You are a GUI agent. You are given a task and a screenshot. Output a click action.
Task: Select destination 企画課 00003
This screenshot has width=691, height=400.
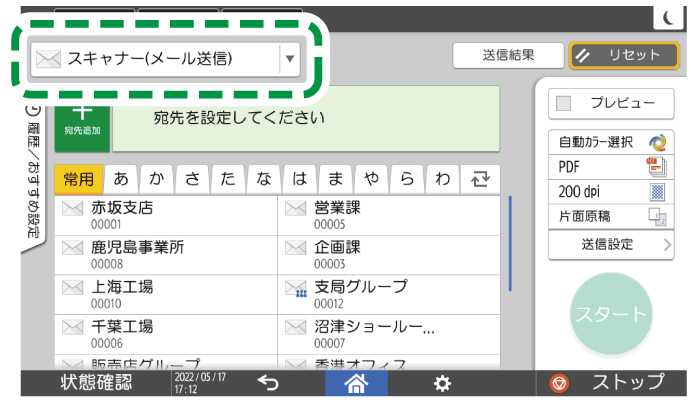pyautogui.click(x=389, y=255)
